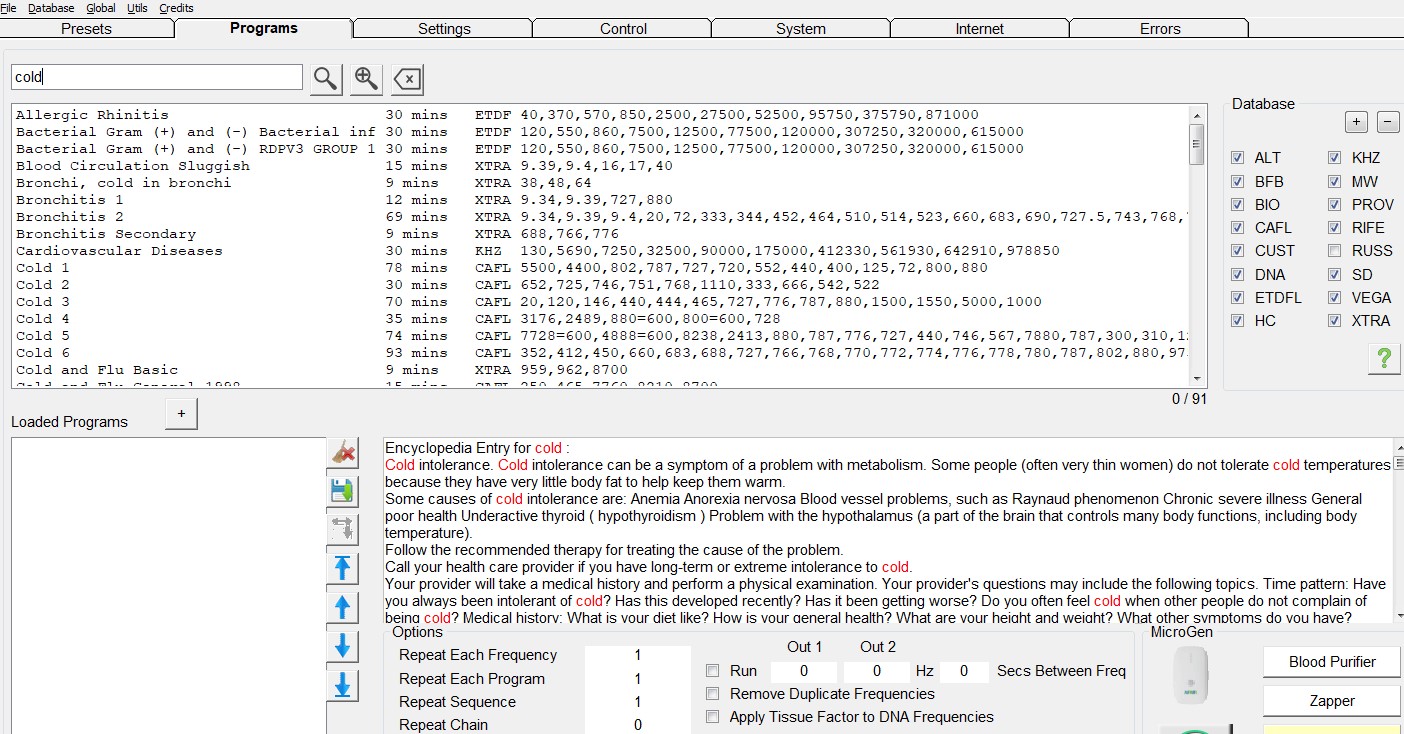Open the Database menu

(x=51, y=8)
